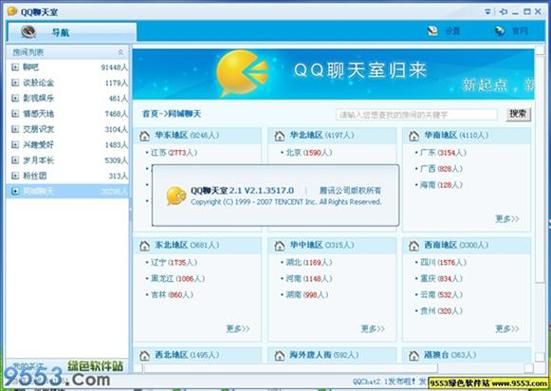
Task: Click the 搜索 search button
Action: (518, 114)
